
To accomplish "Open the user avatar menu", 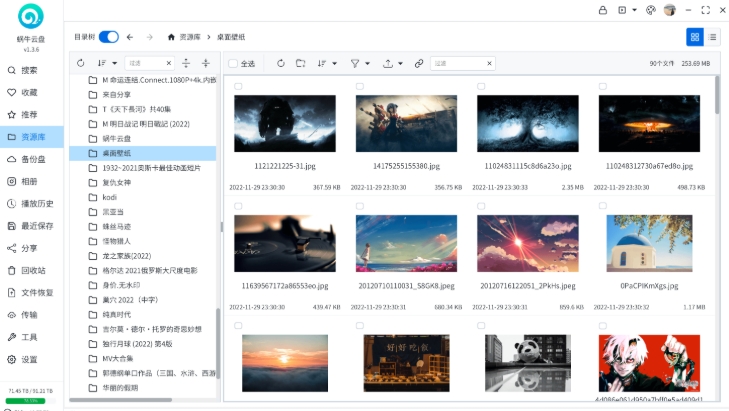I will coord(669,10).
